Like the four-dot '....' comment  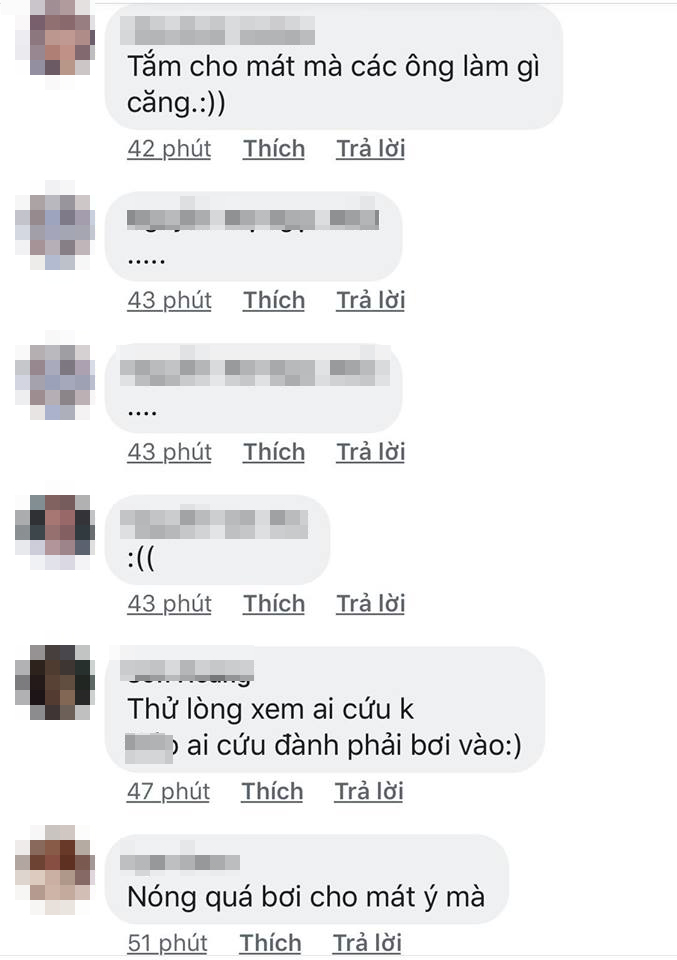274,452
